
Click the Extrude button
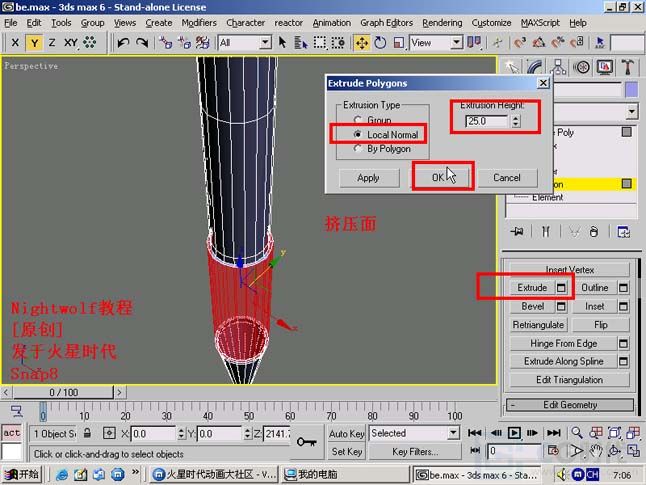pyautogui.click(x=532, y=288)
